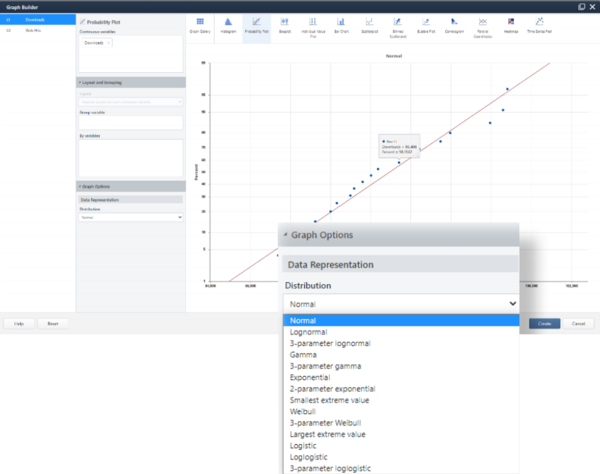Image resolution: width=600 pixels, height=474 pixels.
Task: Open the Layout dropdown
Action: (131, 102)
